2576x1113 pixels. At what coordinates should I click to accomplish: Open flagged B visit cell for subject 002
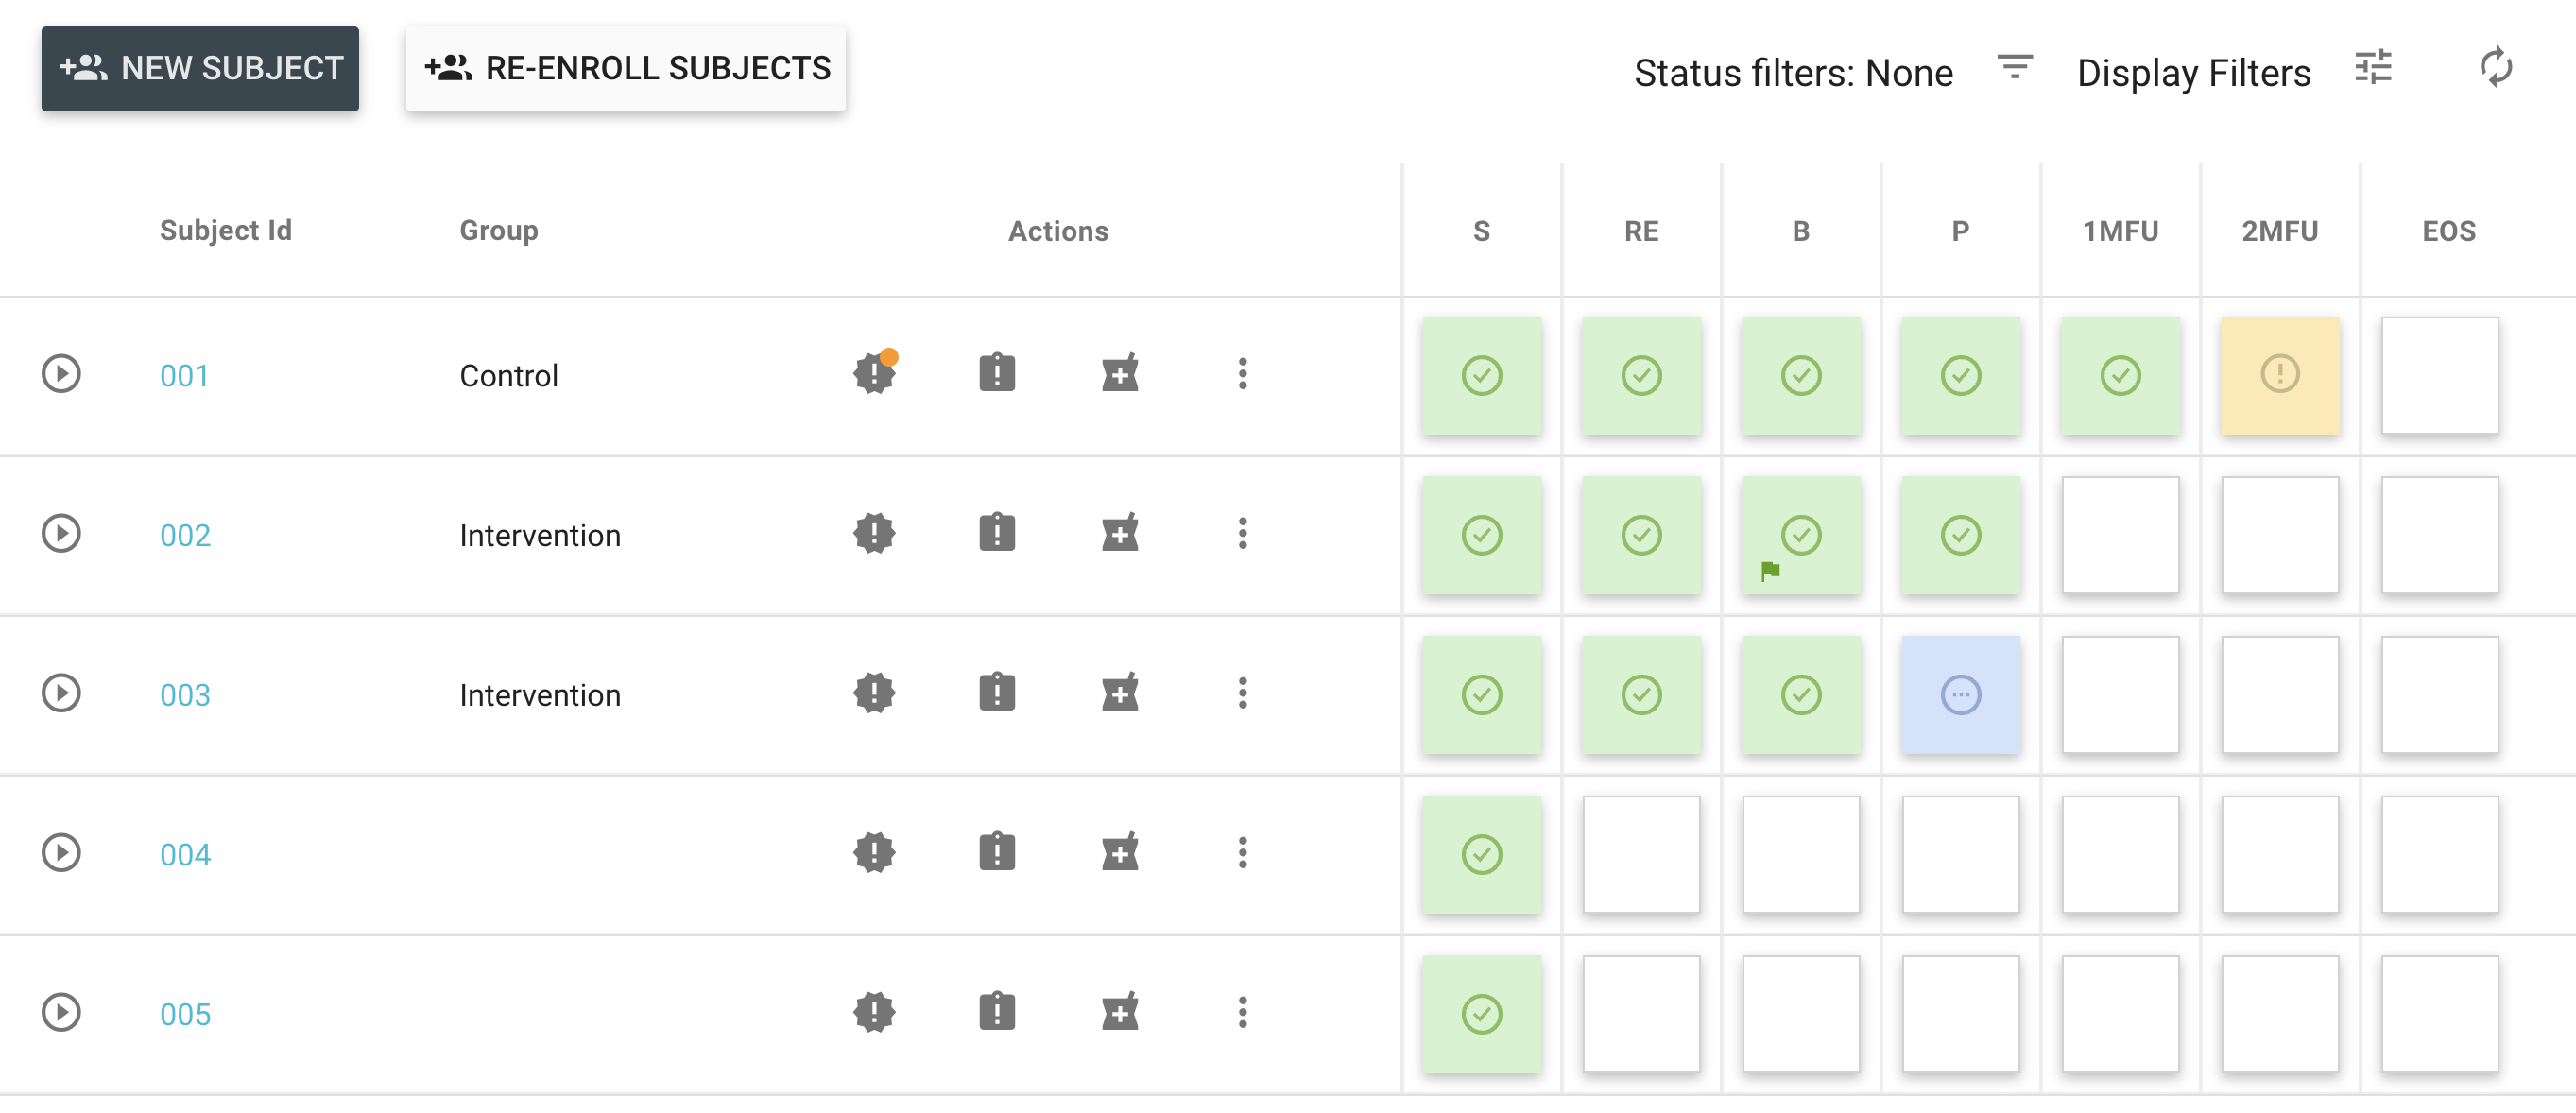click(x=1800, y=534)
